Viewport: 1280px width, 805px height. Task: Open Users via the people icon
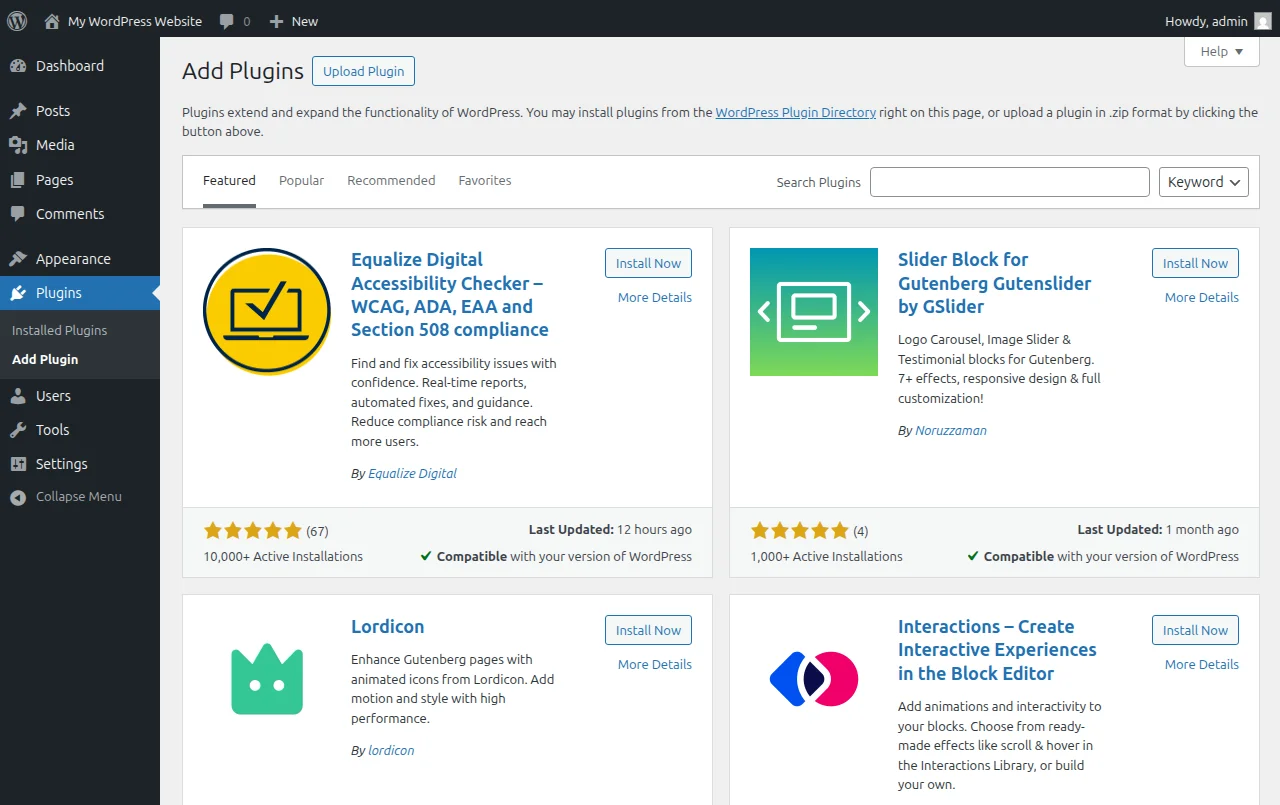point(22,395)
